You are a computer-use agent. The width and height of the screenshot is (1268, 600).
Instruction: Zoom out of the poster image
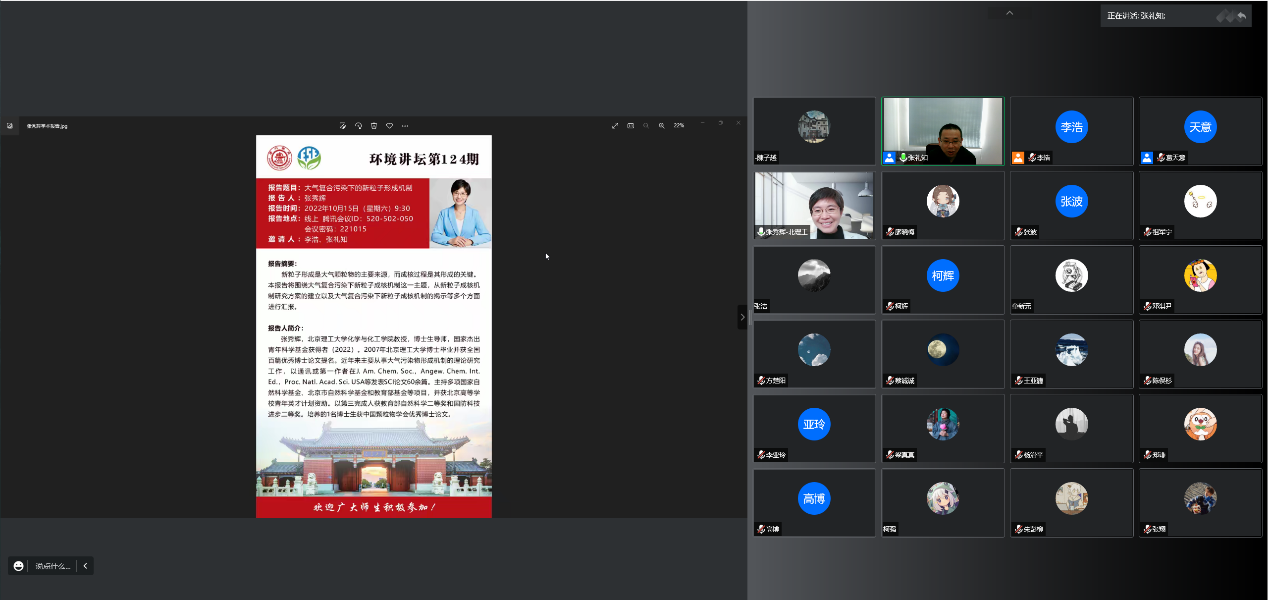[x=646, y=125]
